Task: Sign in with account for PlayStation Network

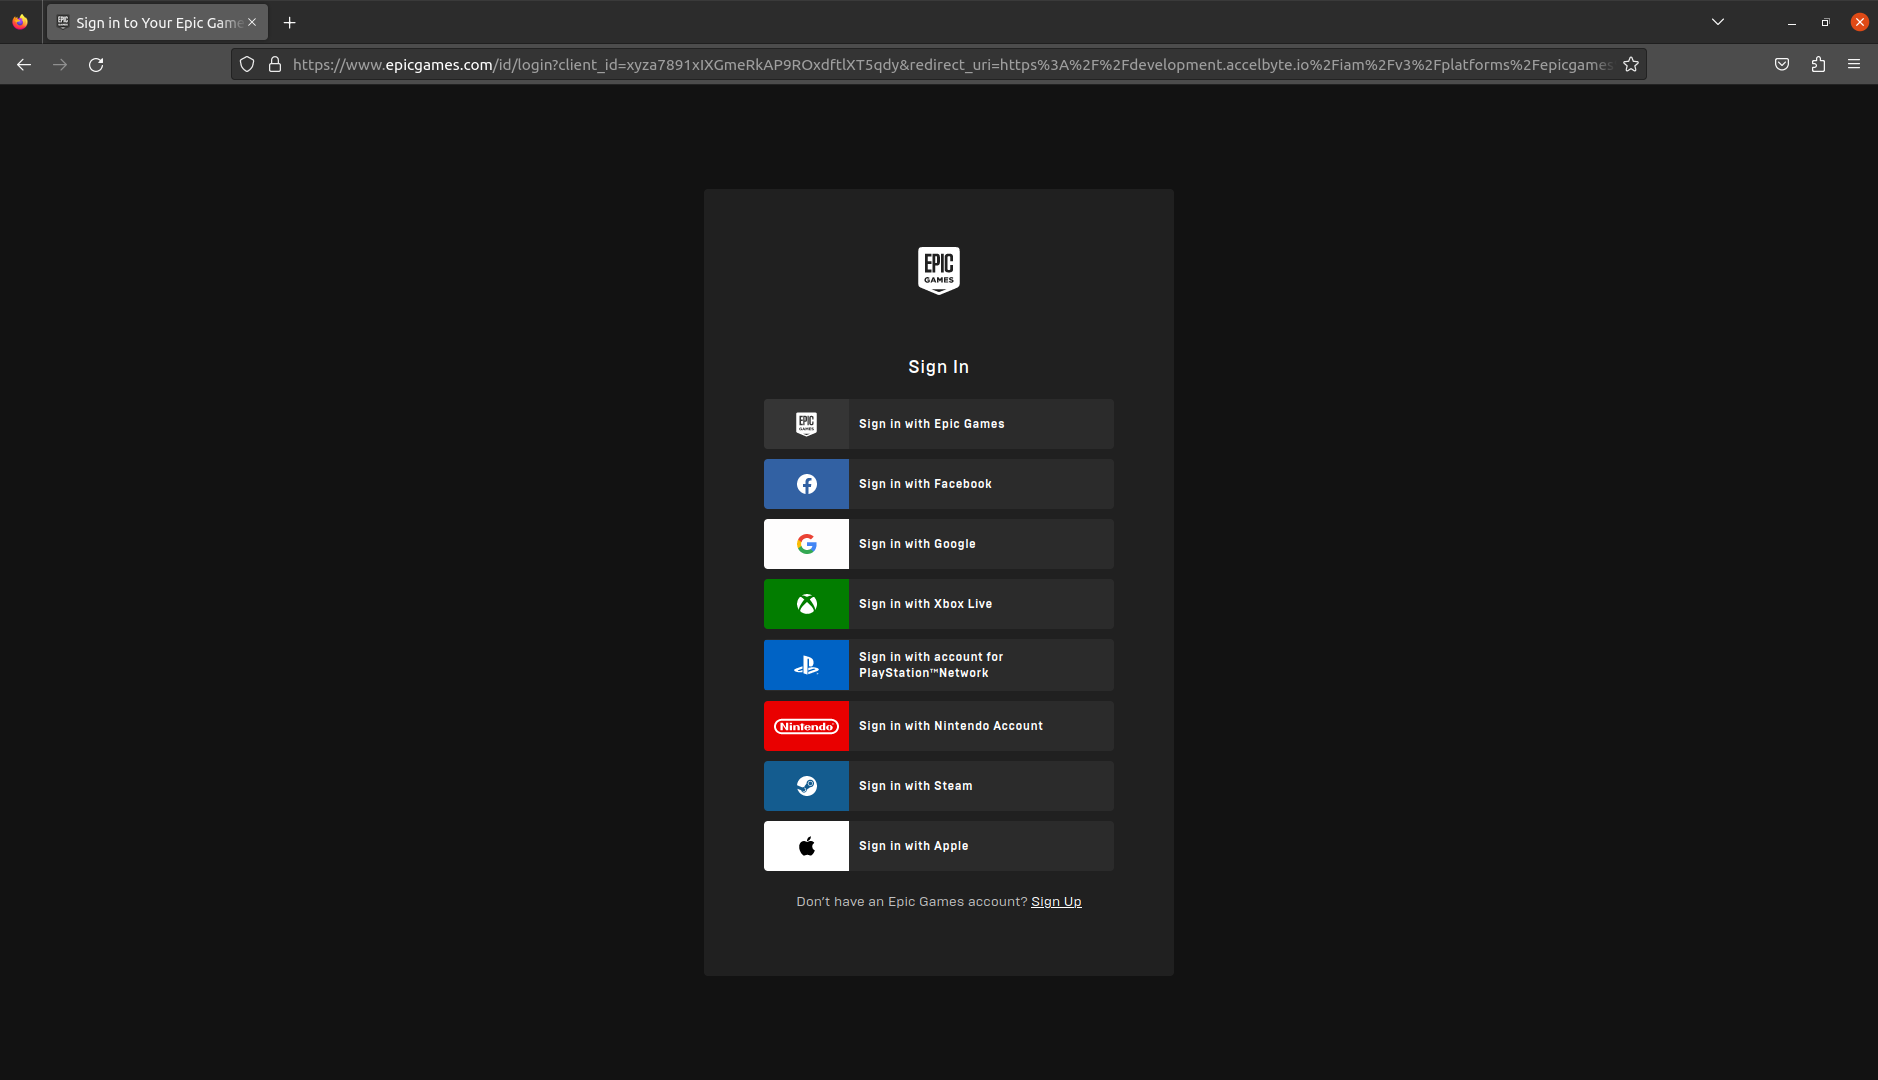Action: point(938,665)
